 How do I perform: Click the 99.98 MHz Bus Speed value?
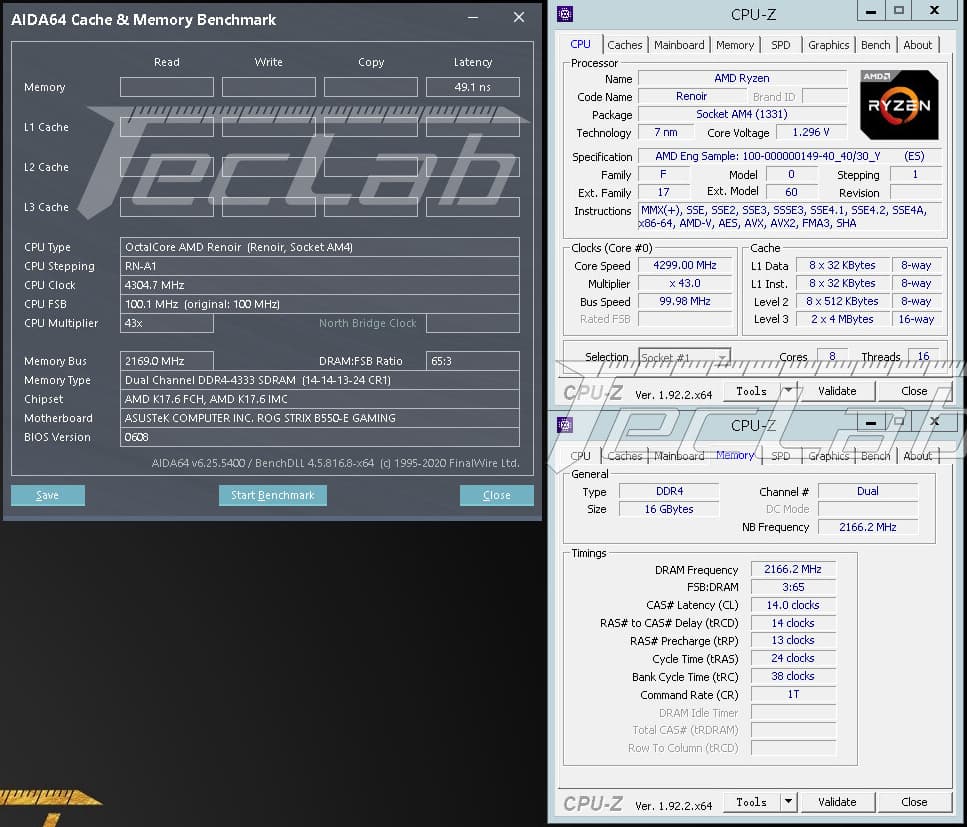(685, 301)
